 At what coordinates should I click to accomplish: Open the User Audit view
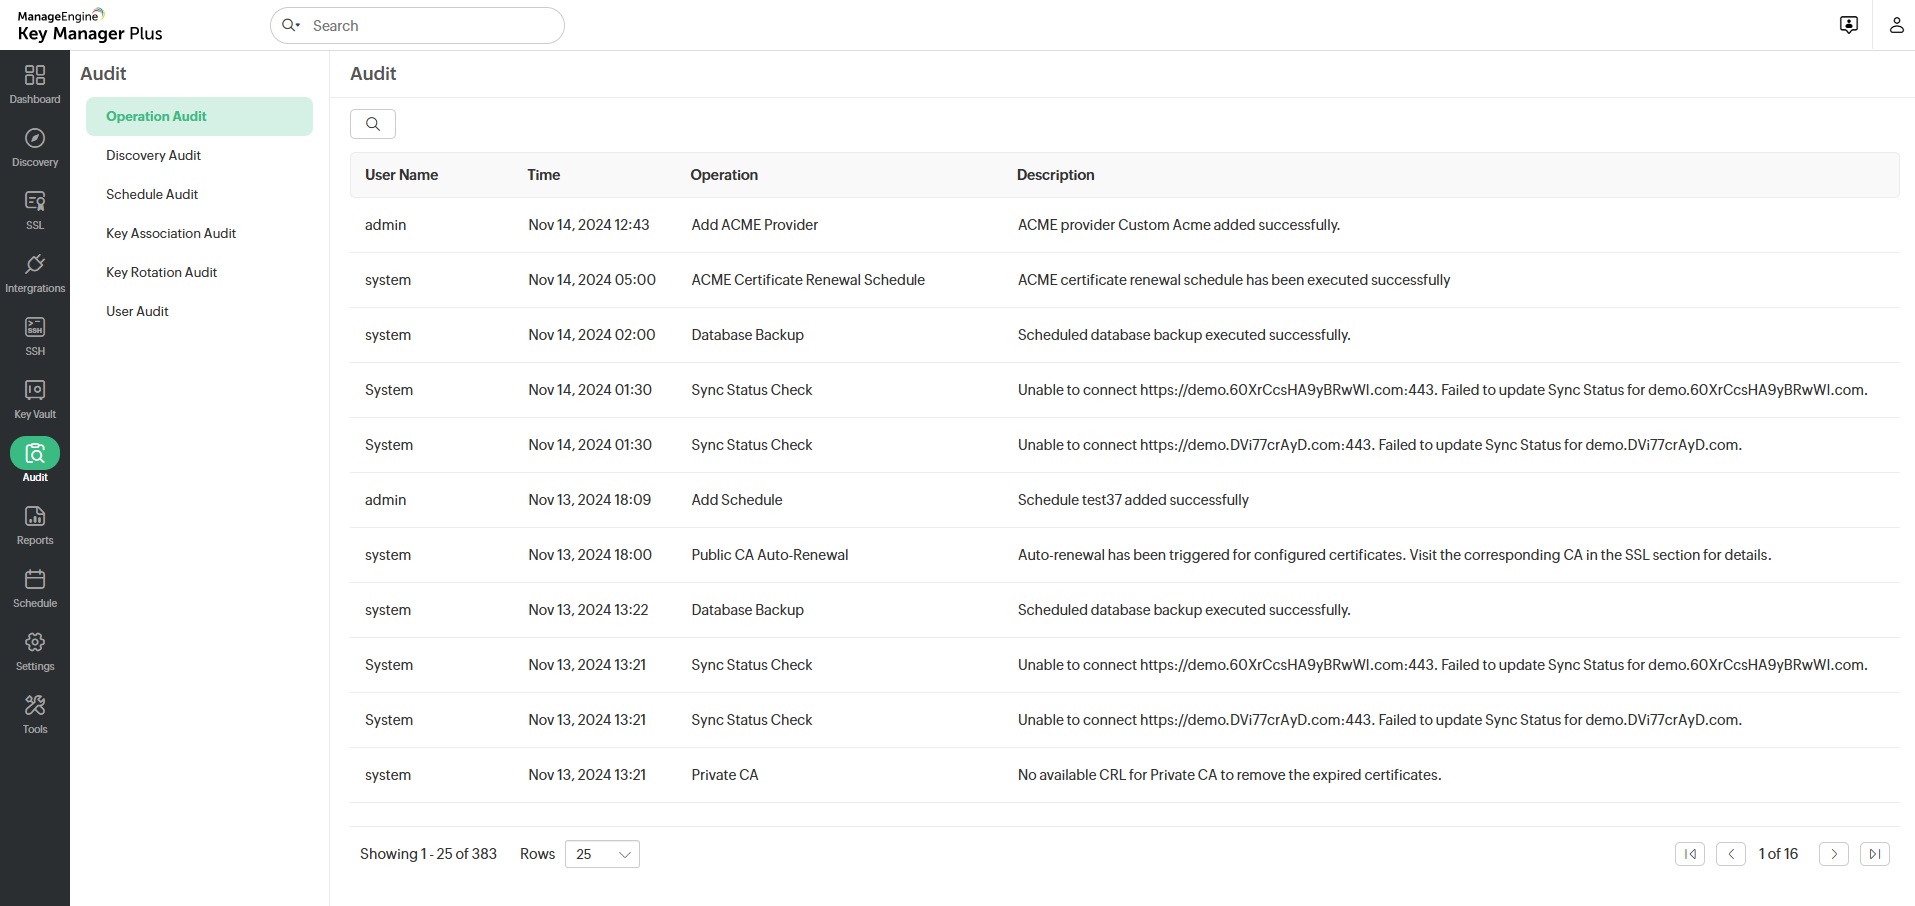(x=137, y=311)
